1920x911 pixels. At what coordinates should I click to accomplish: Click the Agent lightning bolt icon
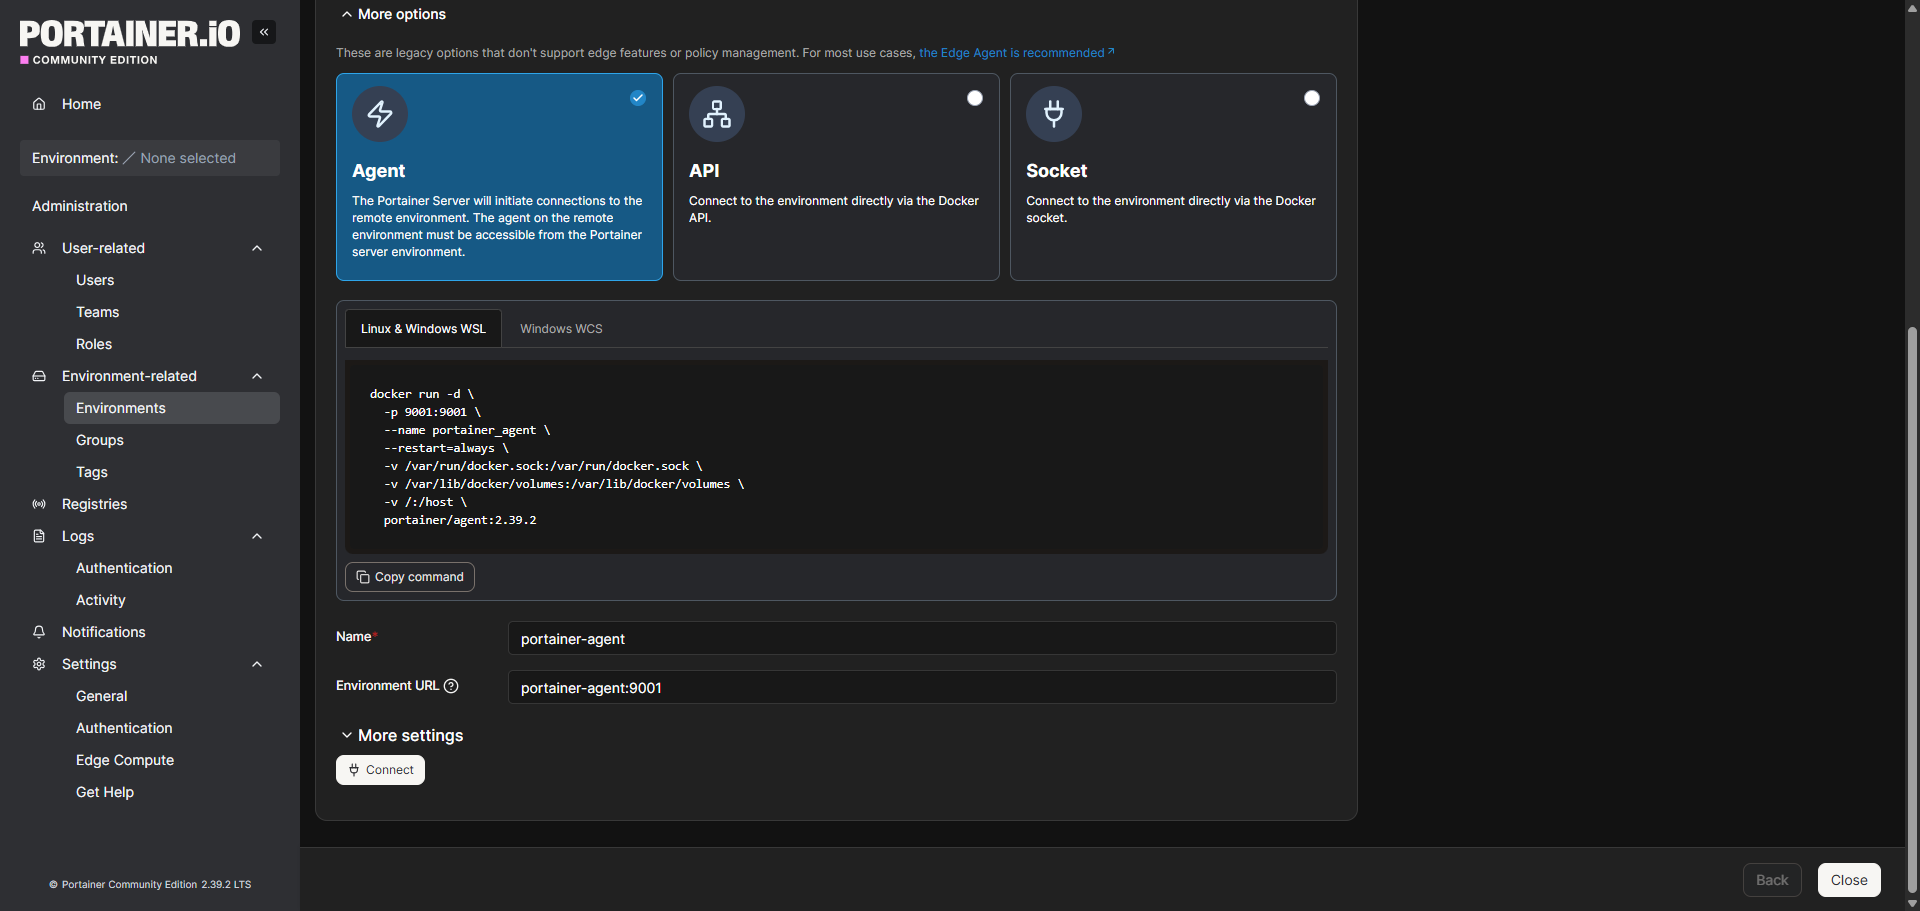(380, 114)
